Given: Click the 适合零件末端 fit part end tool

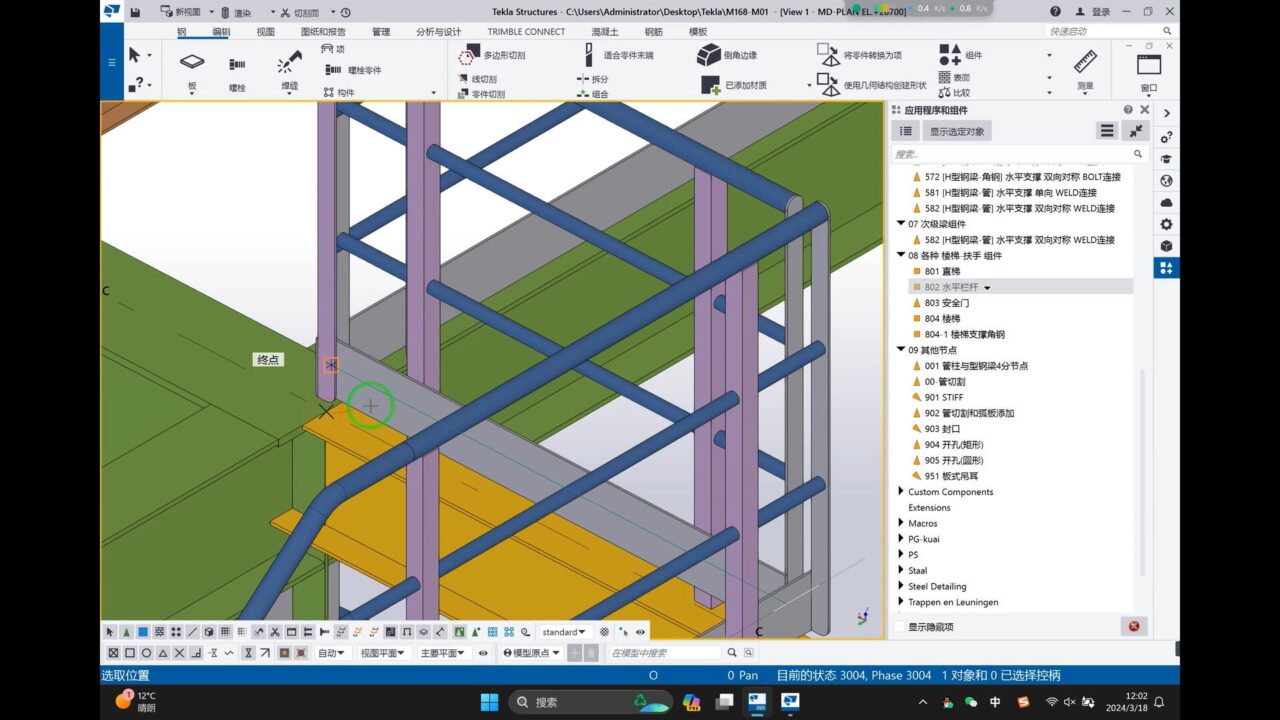Looking at the screenshot, I should [618, 56].
